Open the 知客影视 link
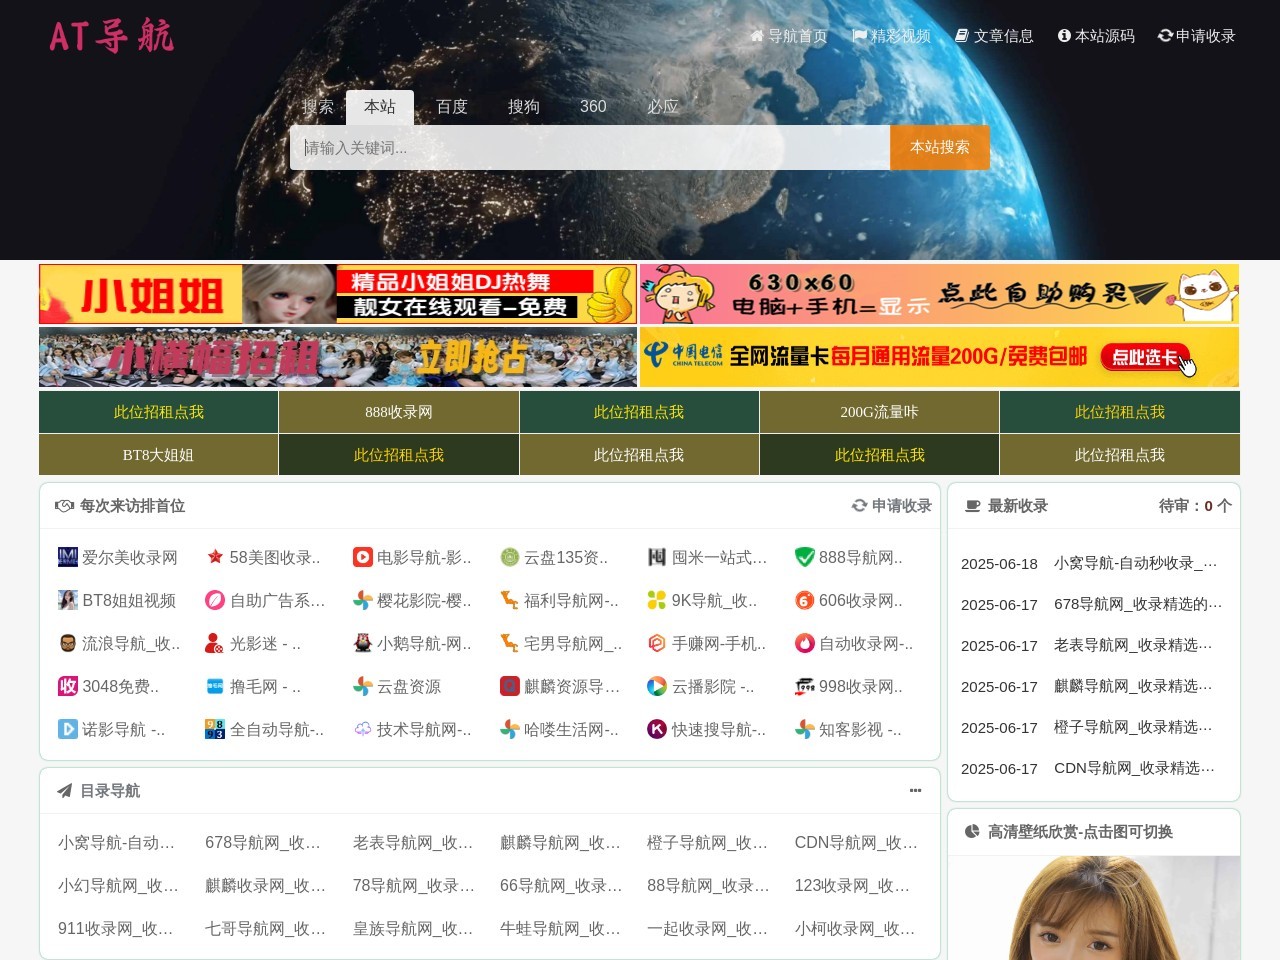The height and width of the screenshot is (960, 1280). pyautogui.click(x=860, y=730)
